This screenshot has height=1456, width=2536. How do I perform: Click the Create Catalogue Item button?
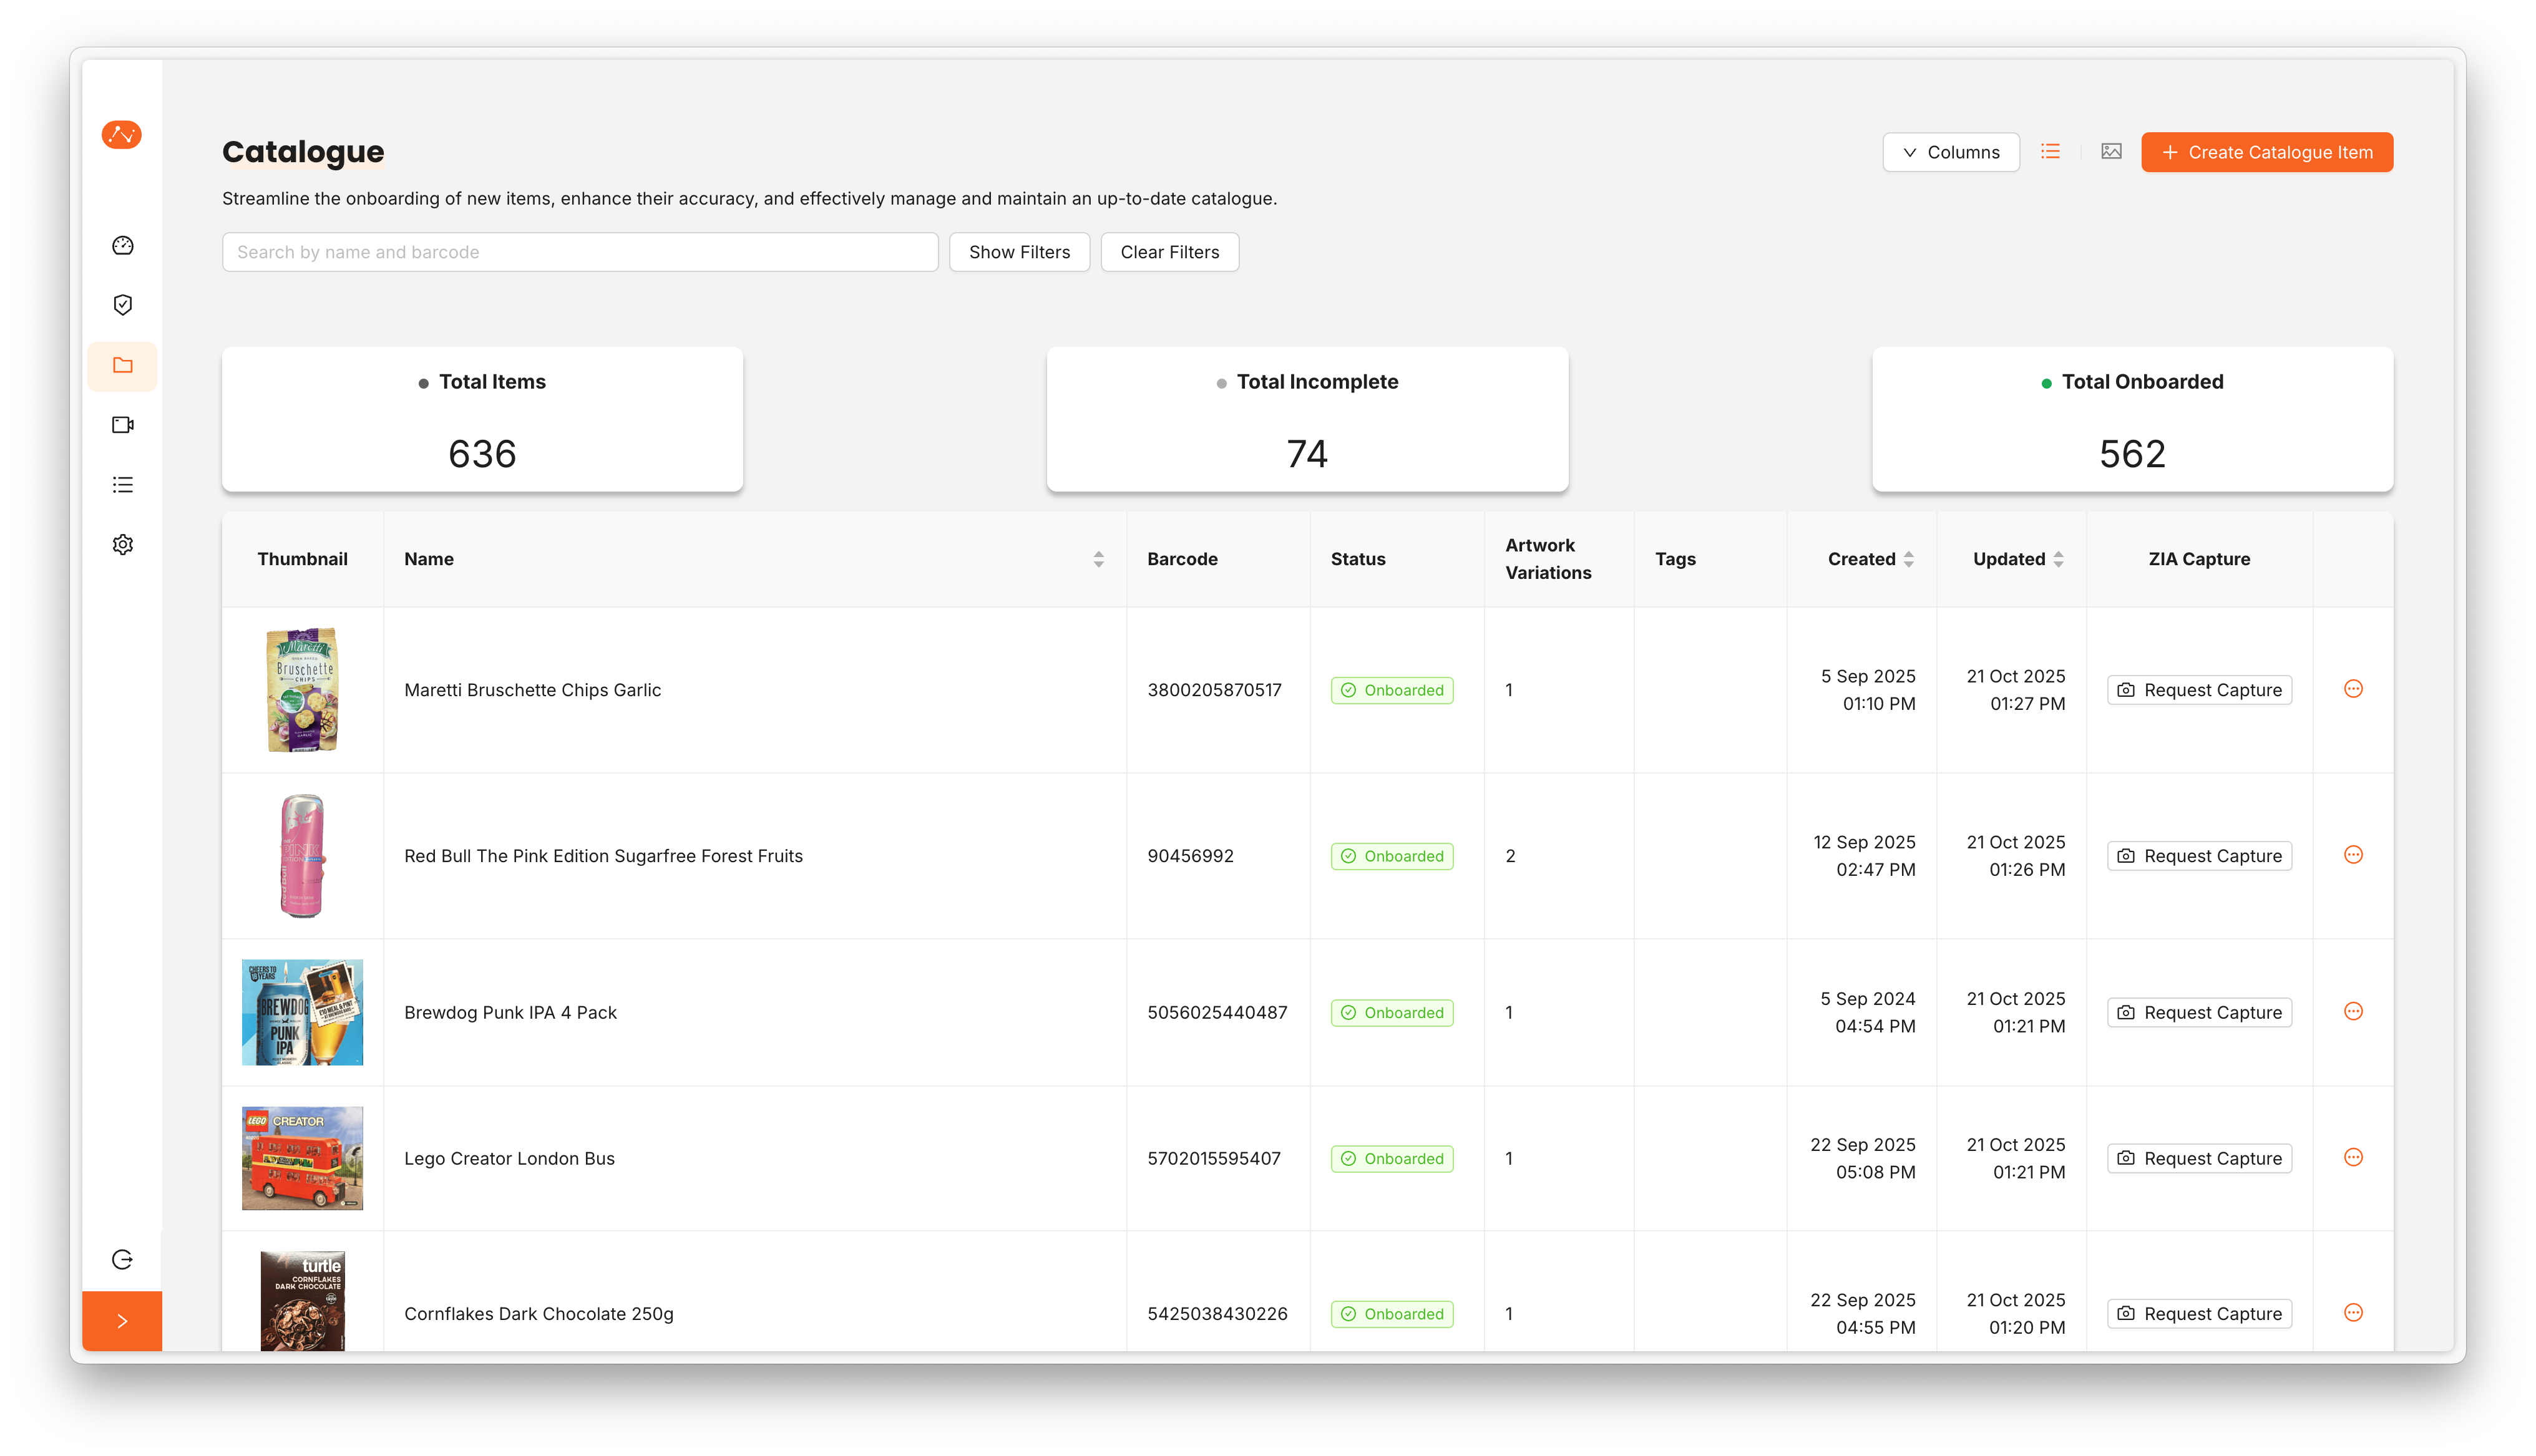click(x=2266, y=153)
